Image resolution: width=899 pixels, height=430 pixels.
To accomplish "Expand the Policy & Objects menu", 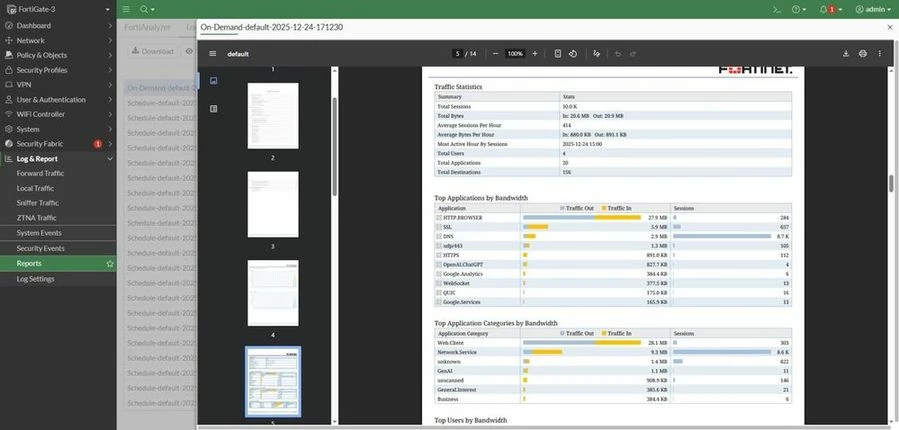I will (x=58, y=55).
